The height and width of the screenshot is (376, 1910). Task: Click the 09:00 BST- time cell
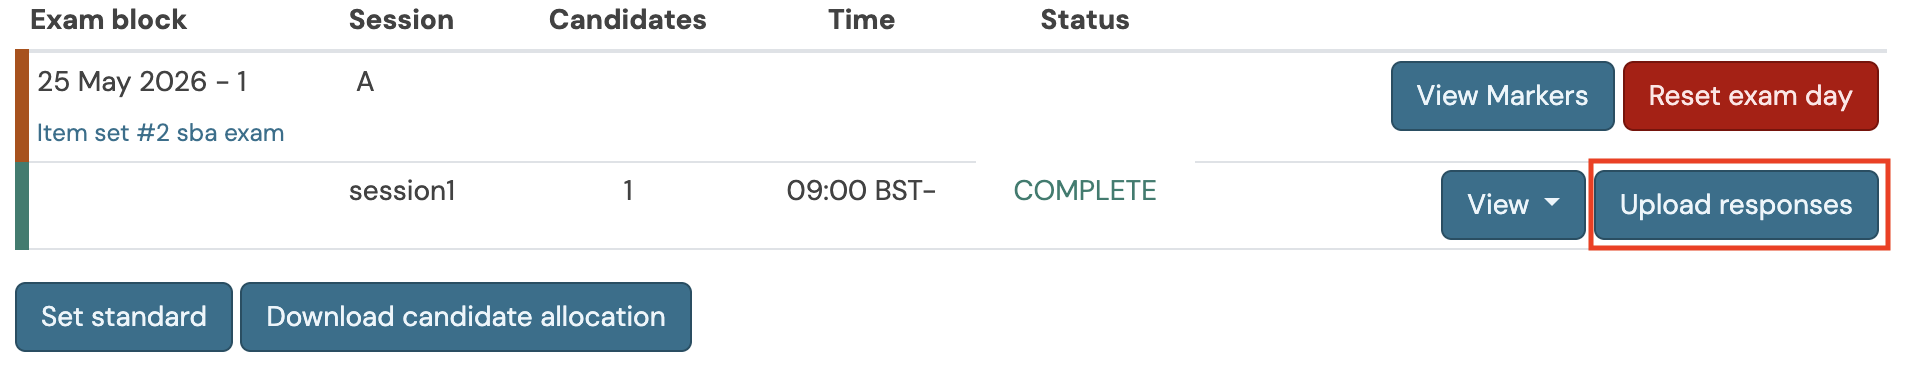(x=861, y=191)
